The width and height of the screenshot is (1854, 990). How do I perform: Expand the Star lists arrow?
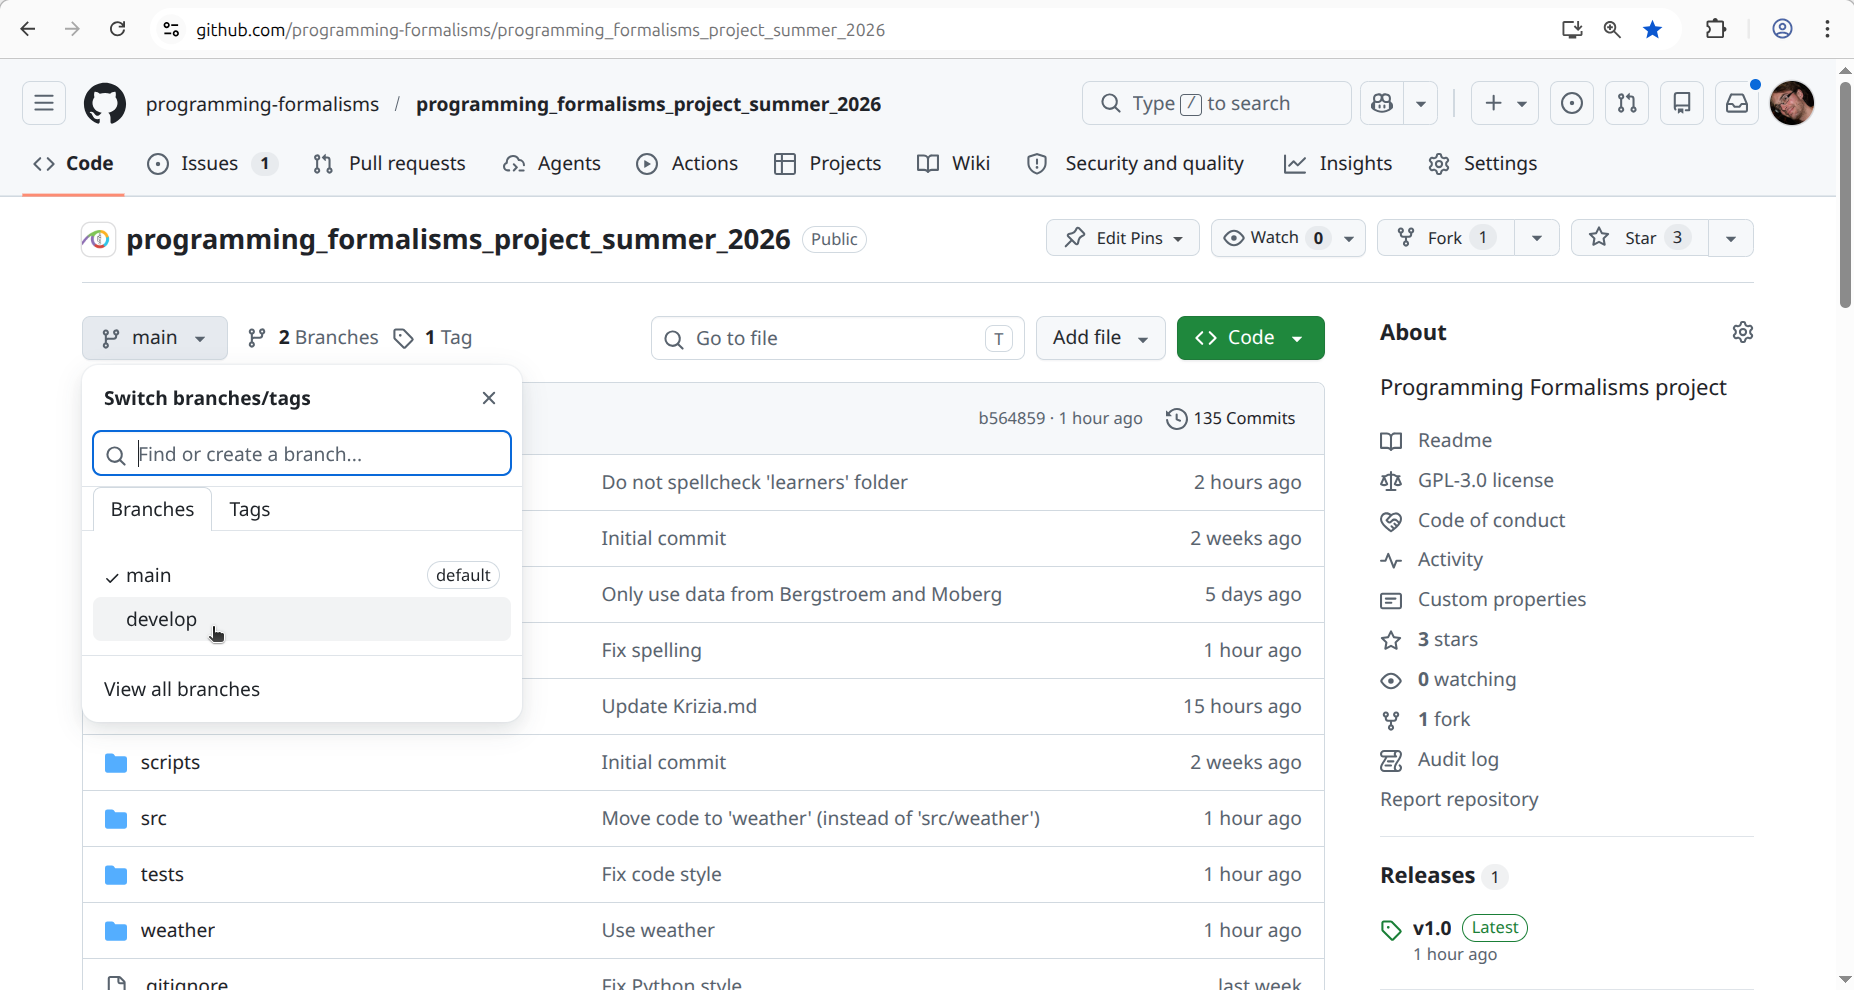[1731, 238]
